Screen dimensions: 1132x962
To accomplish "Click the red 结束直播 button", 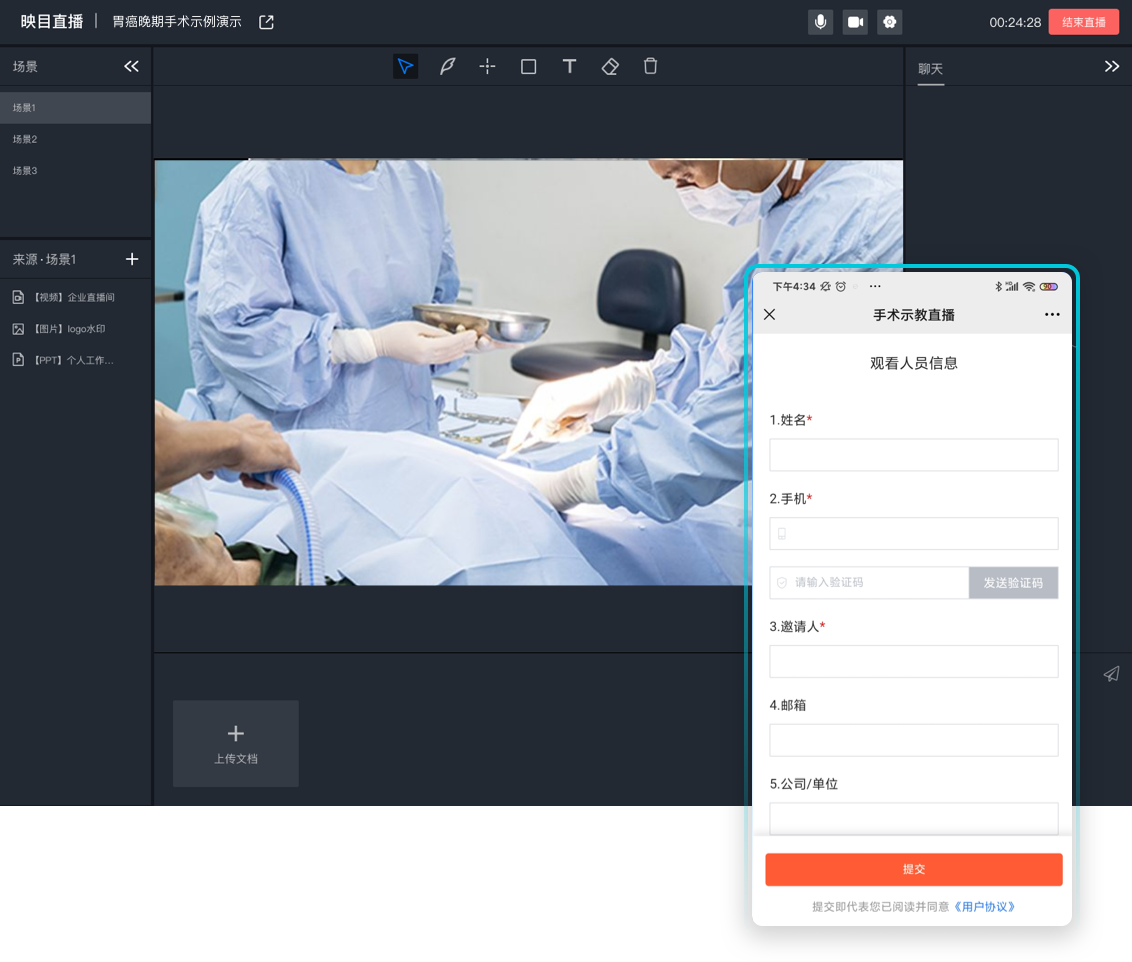I will coord(1083,22).
